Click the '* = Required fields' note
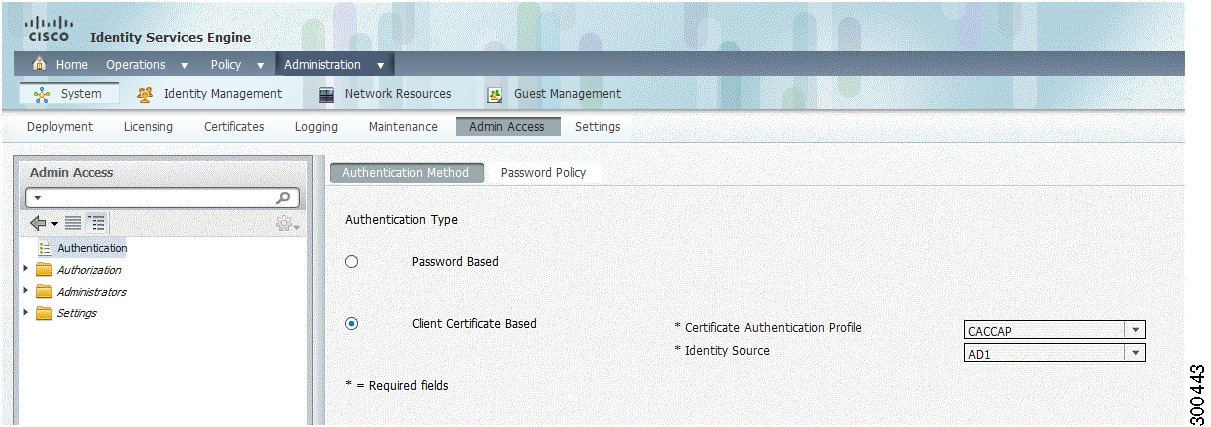This screenshot has height=427, width=1211. pyautogui.click(x=396, y=386)
